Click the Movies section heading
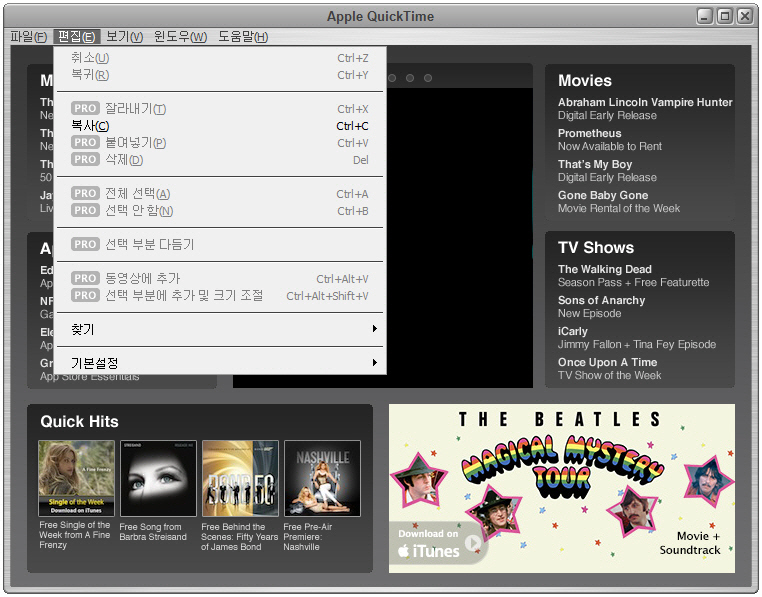Image resolution: width=762 pixels, height=597 pixels. coord(585,81)
